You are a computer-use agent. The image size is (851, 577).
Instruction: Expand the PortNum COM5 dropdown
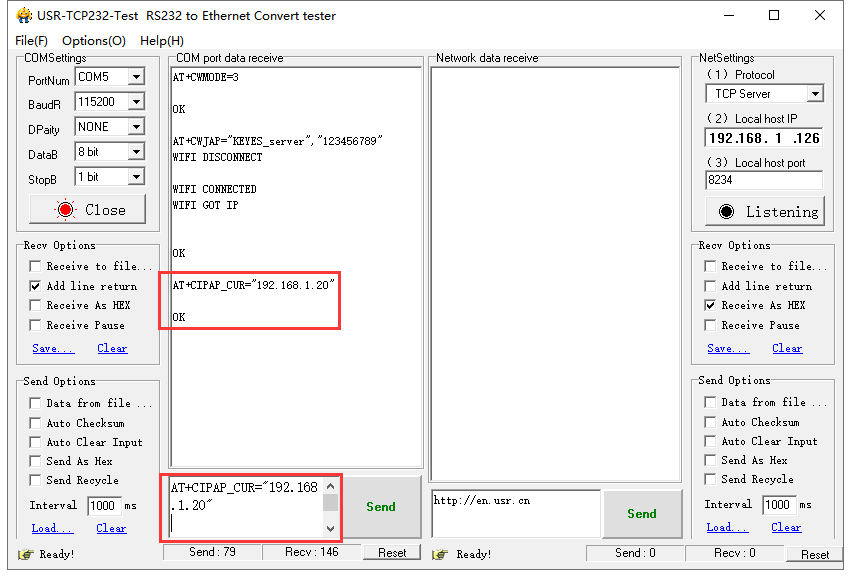pyautogui.click(x=136, y=77)
